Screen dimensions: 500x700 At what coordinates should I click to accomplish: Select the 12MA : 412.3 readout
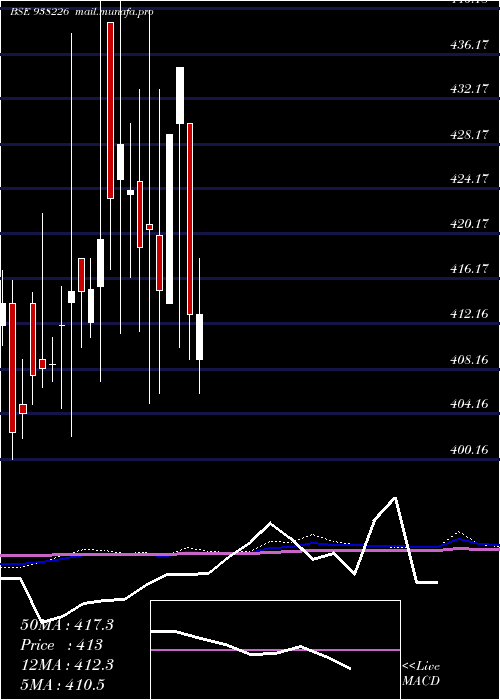67,665
